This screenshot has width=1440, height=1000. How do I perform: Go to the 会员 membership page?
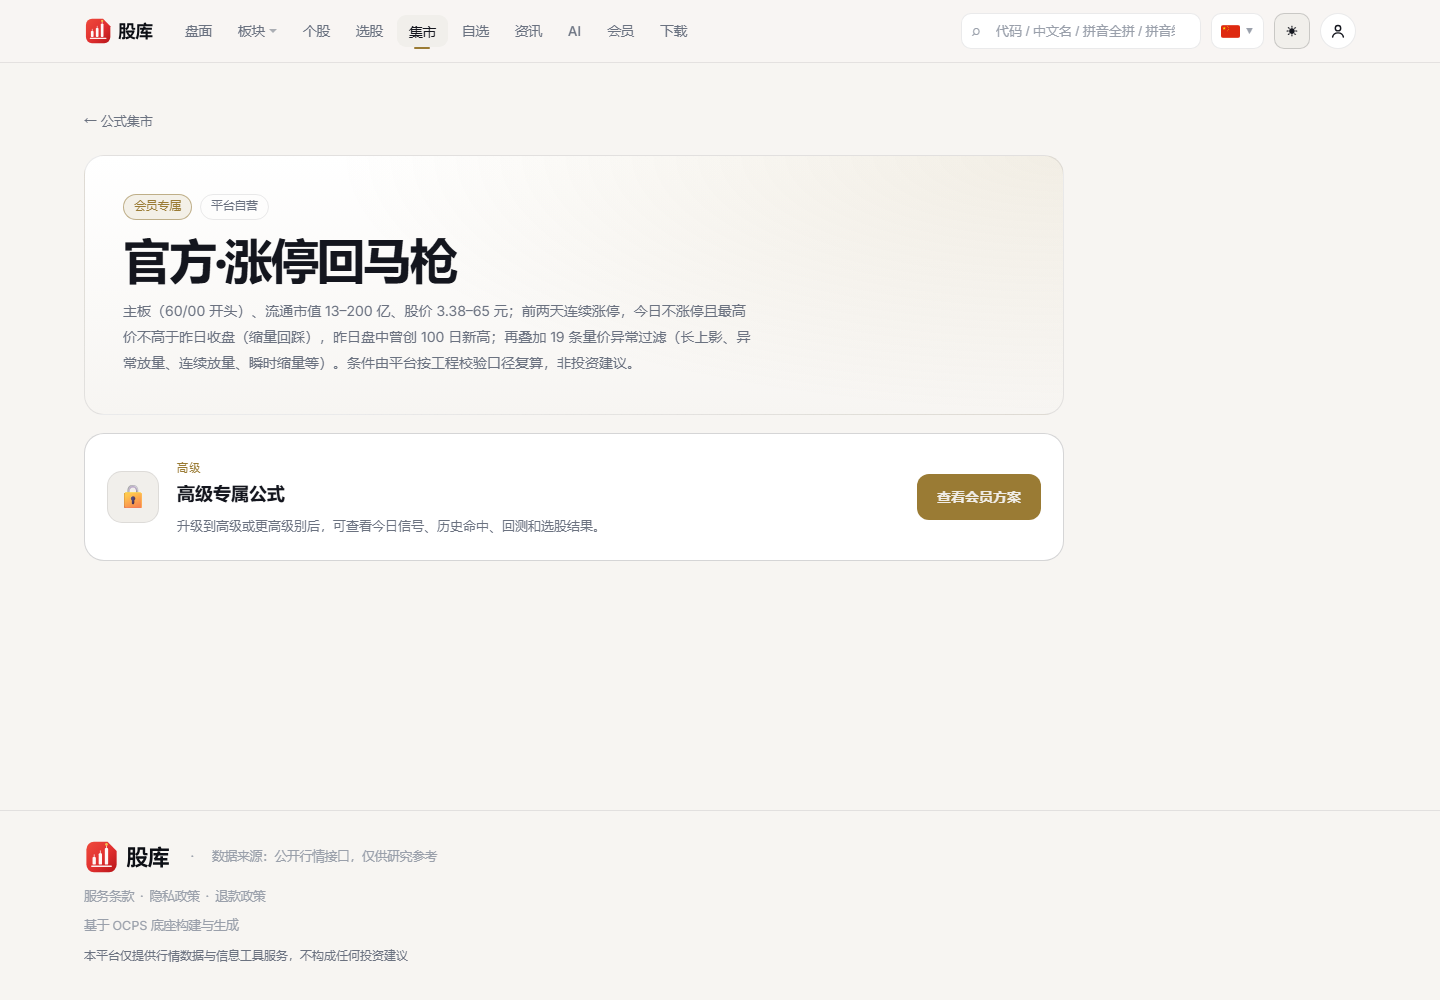point(621,31)
